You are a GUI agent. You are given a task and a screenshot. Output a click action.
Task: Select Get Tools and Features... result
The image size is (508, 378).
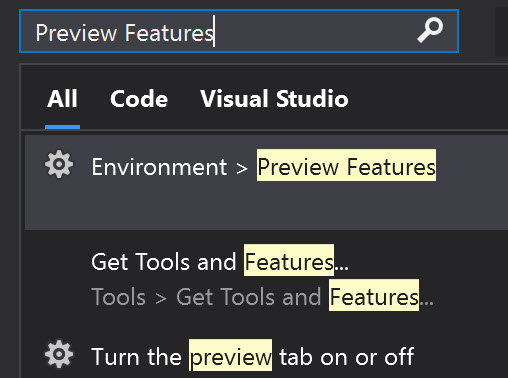(x=220, y=262)
